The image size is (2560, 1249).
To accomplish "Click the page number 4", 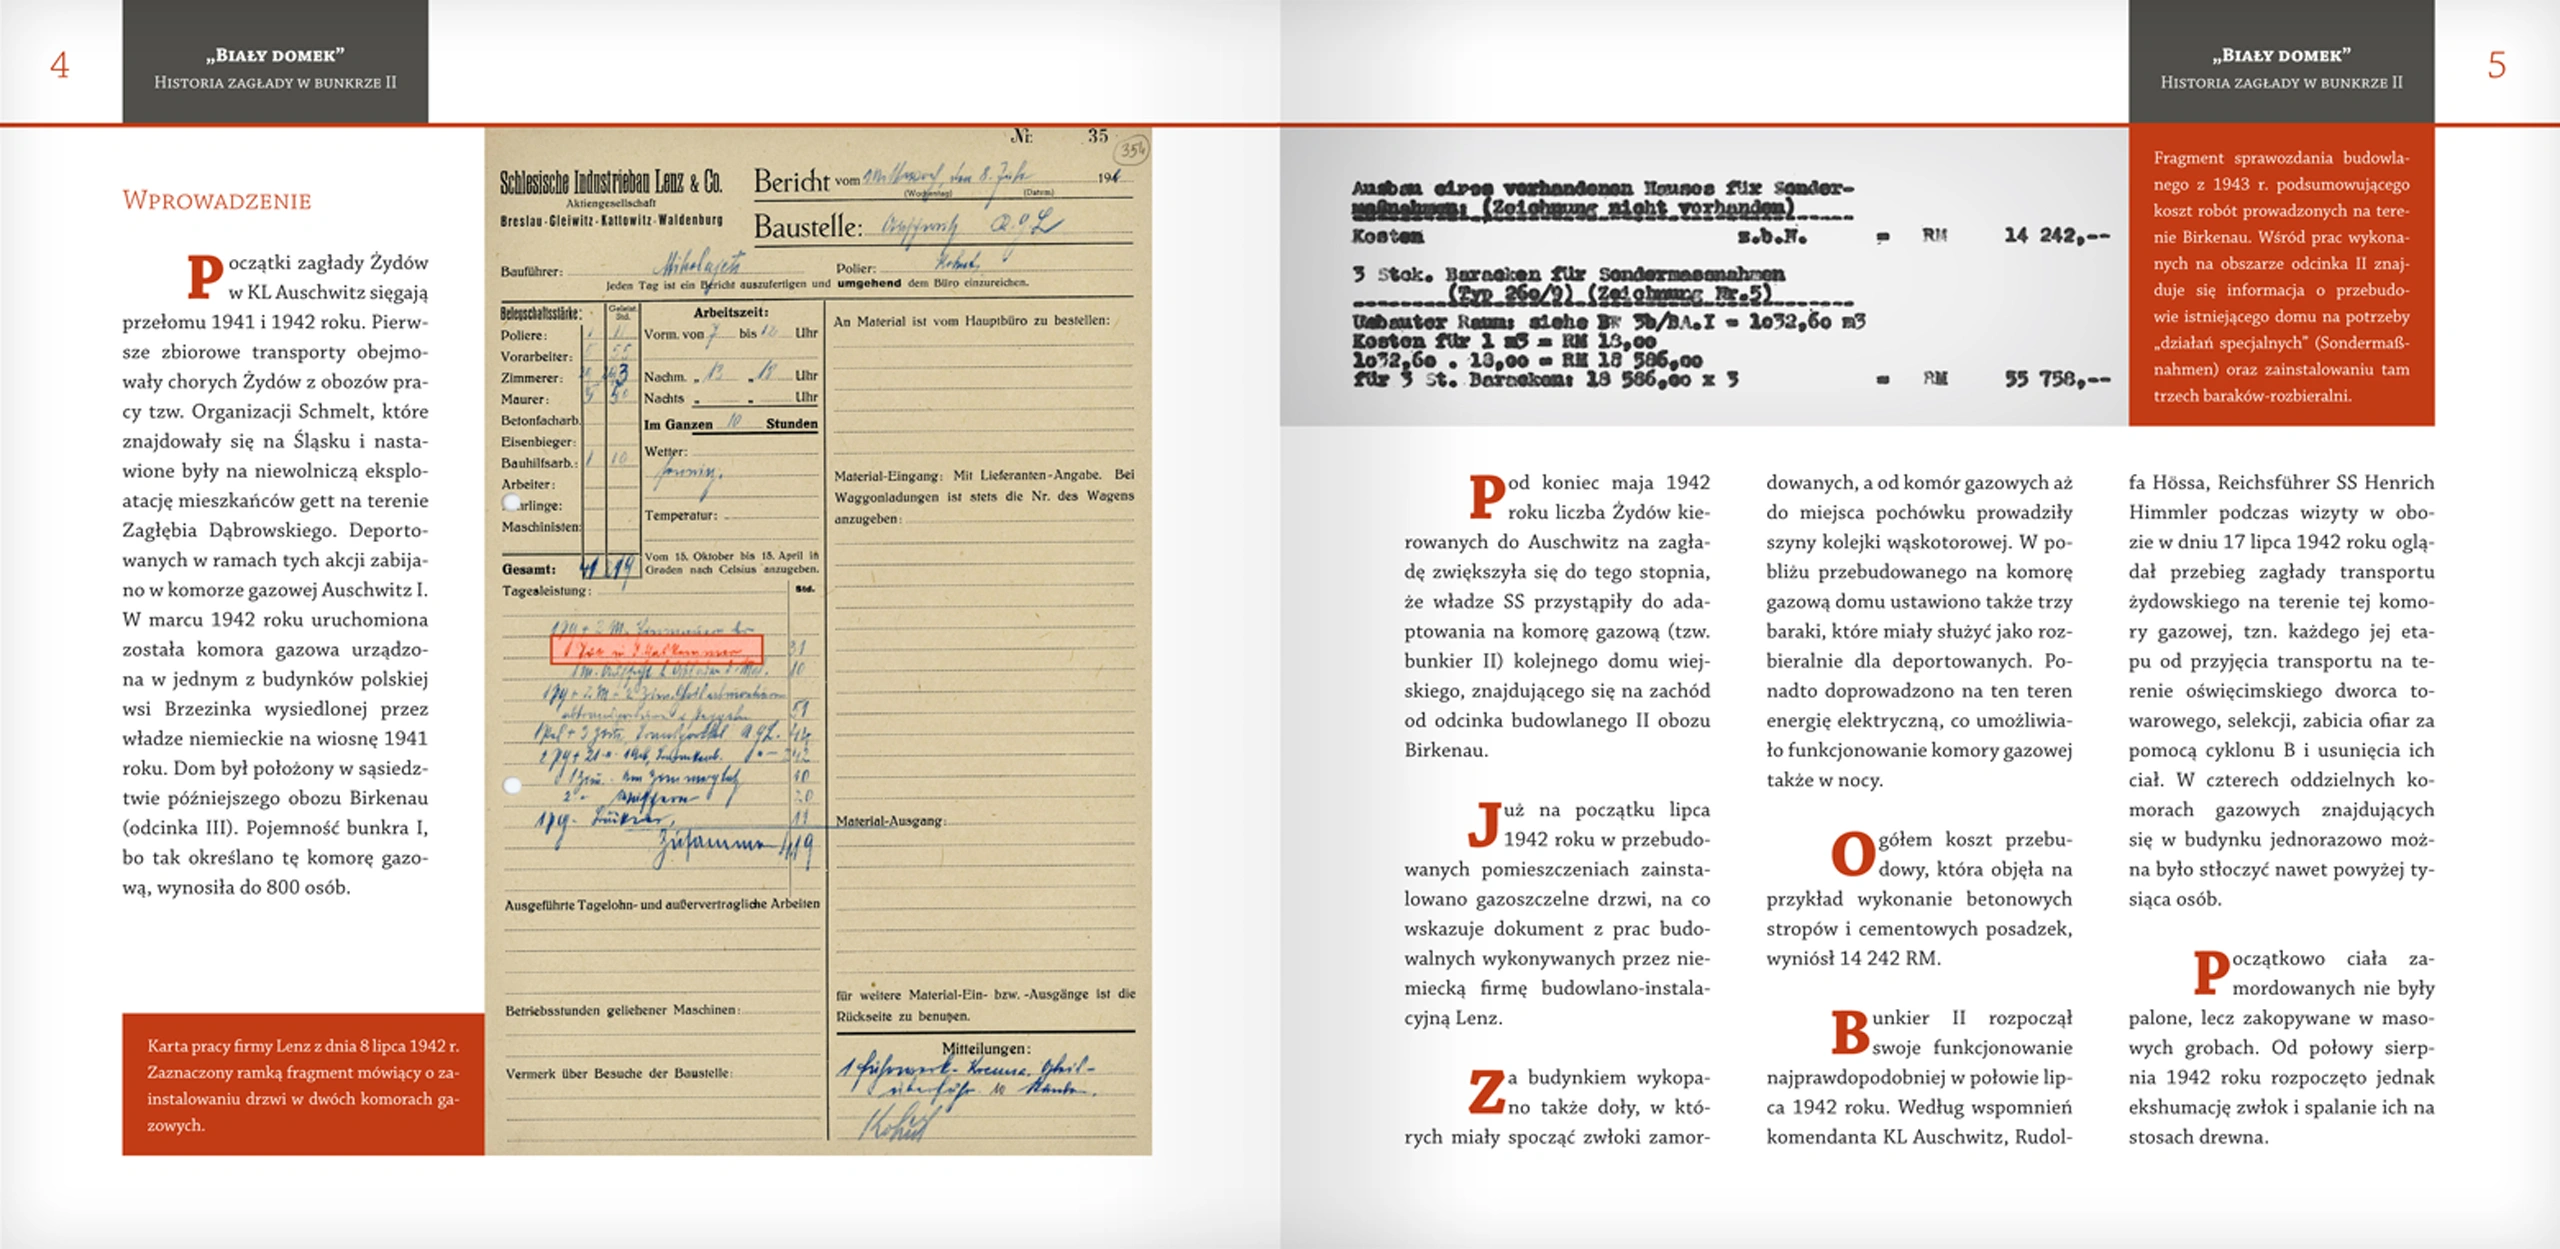I will [x=60, y=66].
